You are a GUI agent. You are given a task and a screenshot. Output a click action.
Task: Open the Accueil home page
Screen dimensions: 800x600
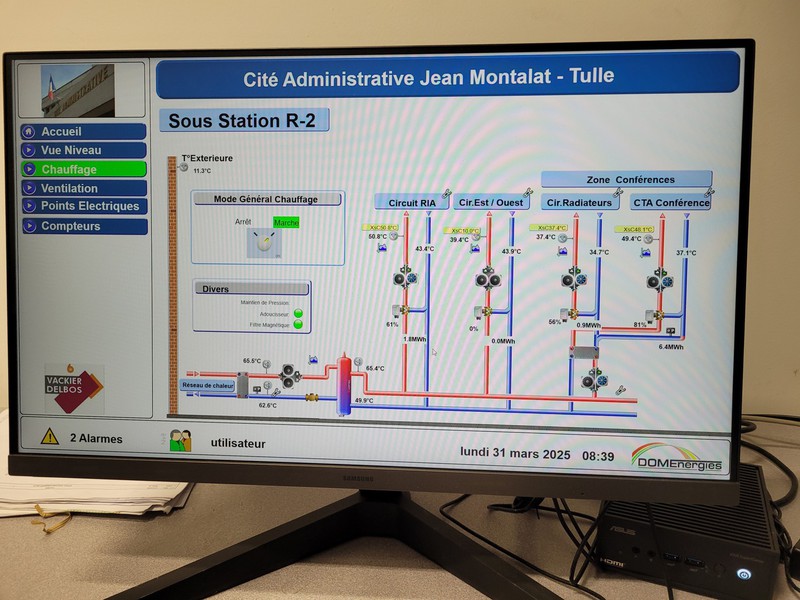point(84,131)
